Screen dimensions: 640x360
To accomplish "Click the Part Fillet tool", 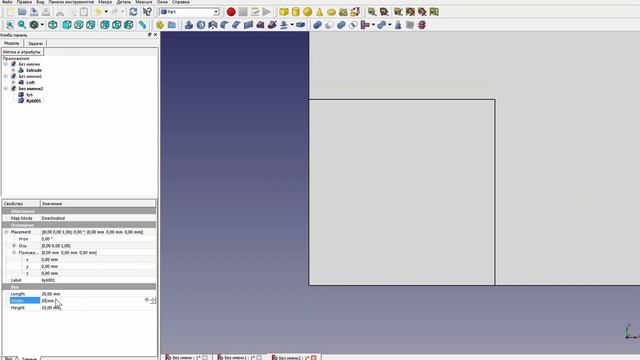I will pos(224,25).
